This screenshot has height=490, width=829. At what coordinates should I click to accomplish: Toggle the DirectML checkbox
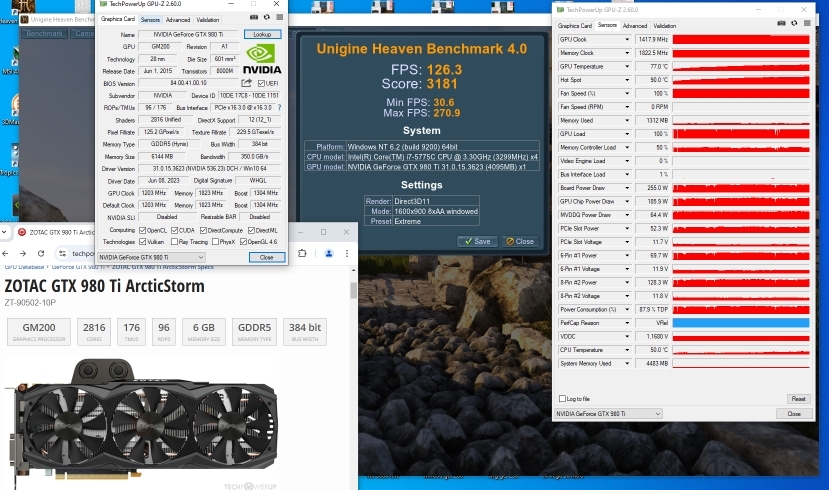(251, 230)
